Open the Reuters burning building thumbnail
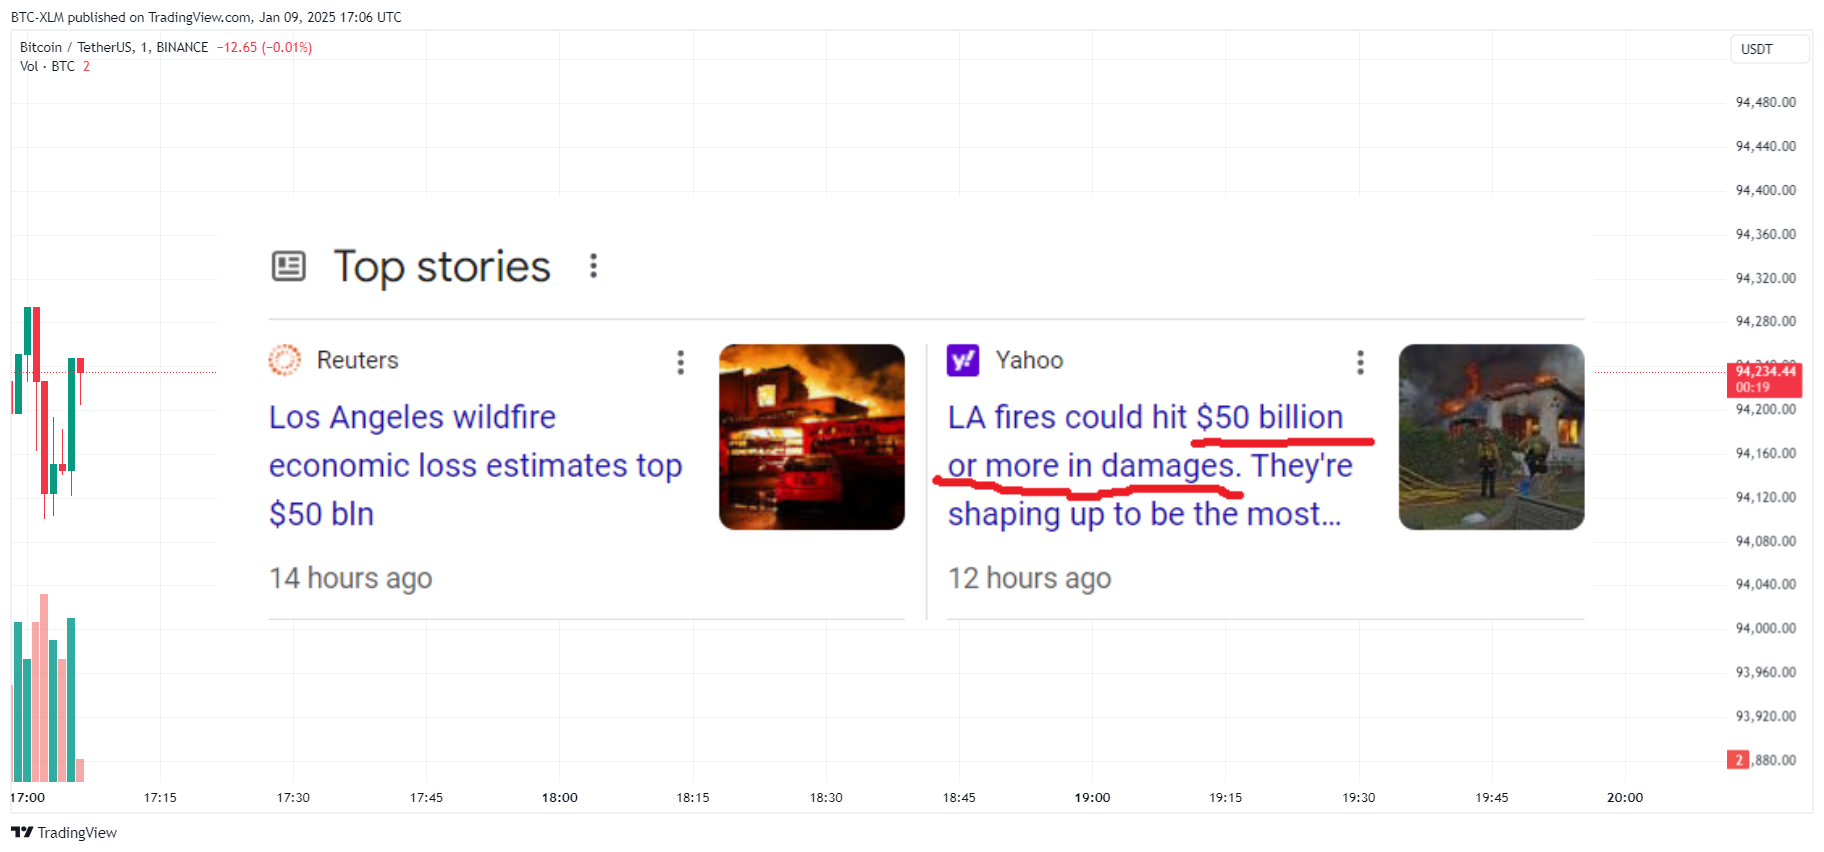This screenshot has height=852, width=1824. click(812, 437)
